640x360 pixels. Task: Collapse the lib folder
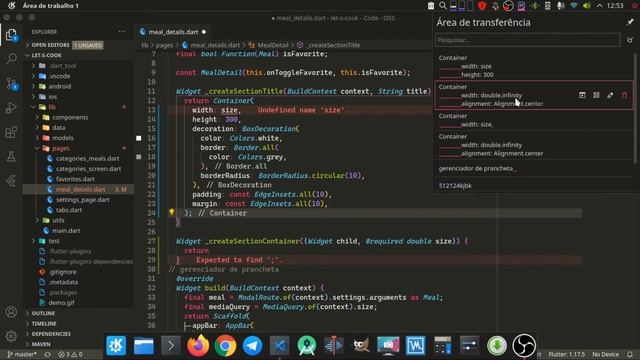tap(52, 107)
